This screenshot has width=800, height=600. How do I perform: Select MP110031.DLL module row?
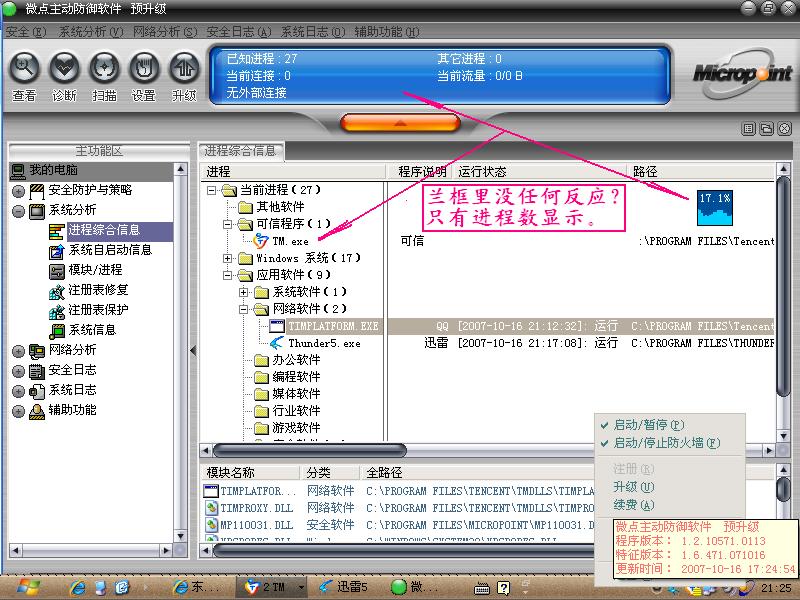(399, 524)
